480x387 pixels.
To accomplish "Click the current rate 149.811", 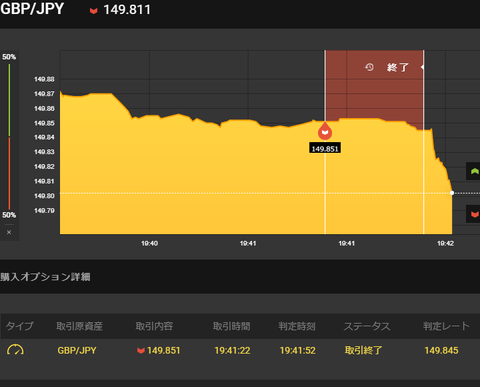I will [127, 10].
